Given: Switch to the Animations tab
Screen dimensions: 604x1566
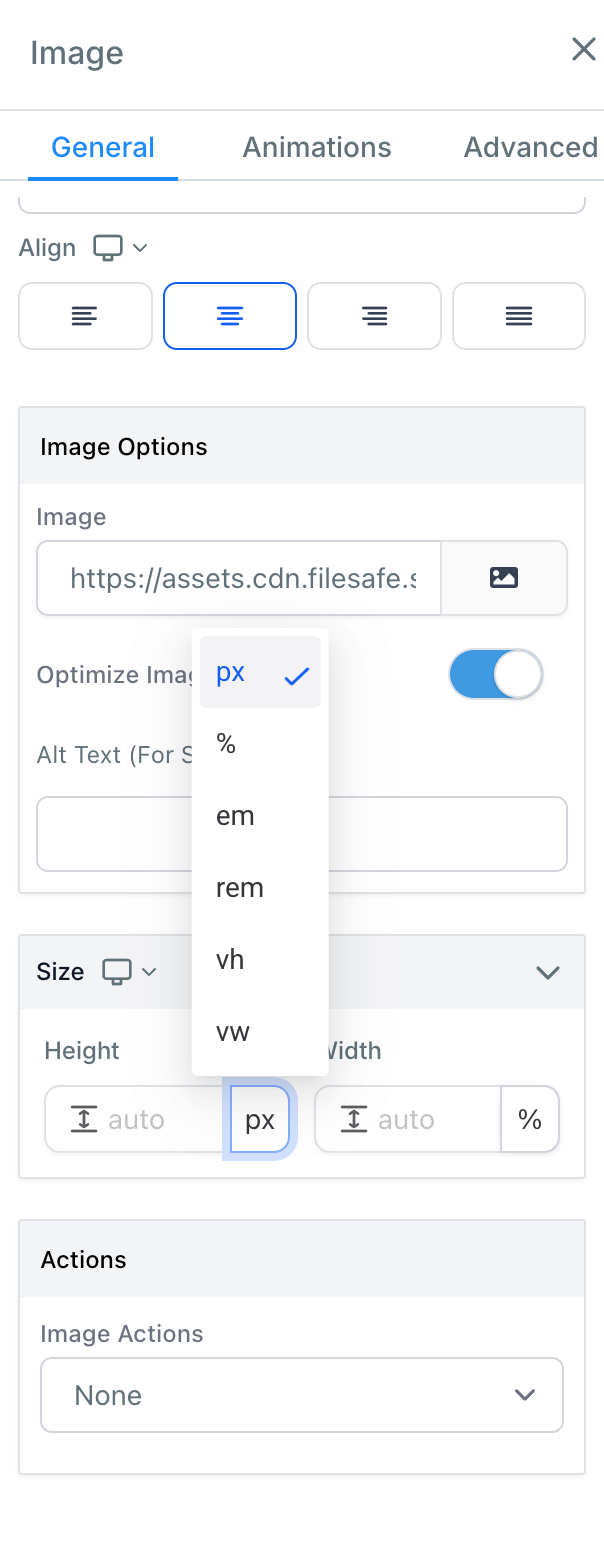Looking at the screenshot, I should pos(317,148).
